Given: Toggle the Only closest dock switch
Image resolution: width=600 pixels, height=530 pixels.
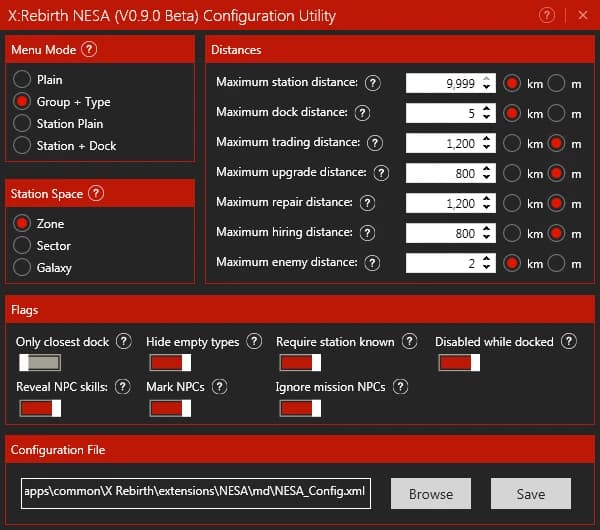Looking at the screenshot, I should [x=40, y=362].
